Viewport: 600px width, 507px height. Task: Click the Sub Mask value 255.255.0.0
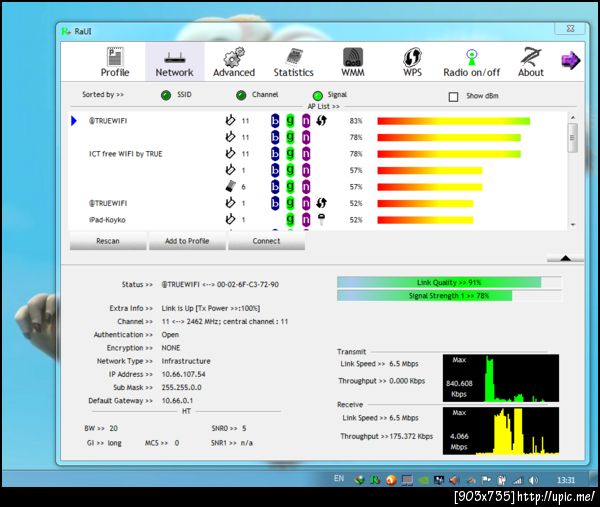tap(181, 387)
